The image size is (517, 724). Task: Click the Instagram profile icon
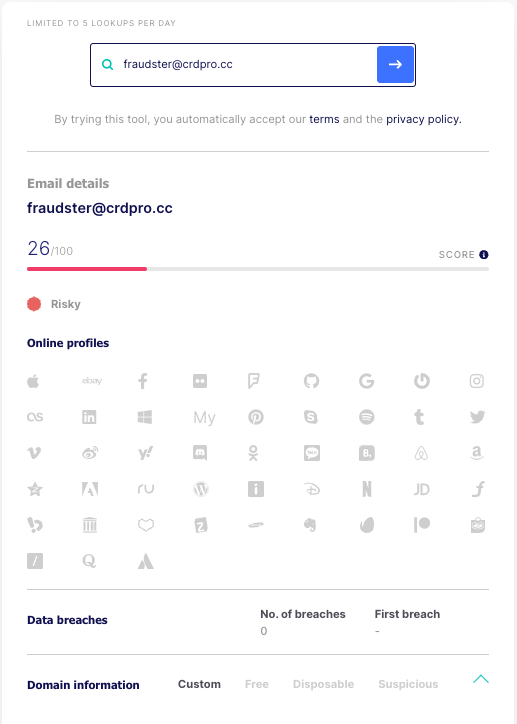point(477,381)
